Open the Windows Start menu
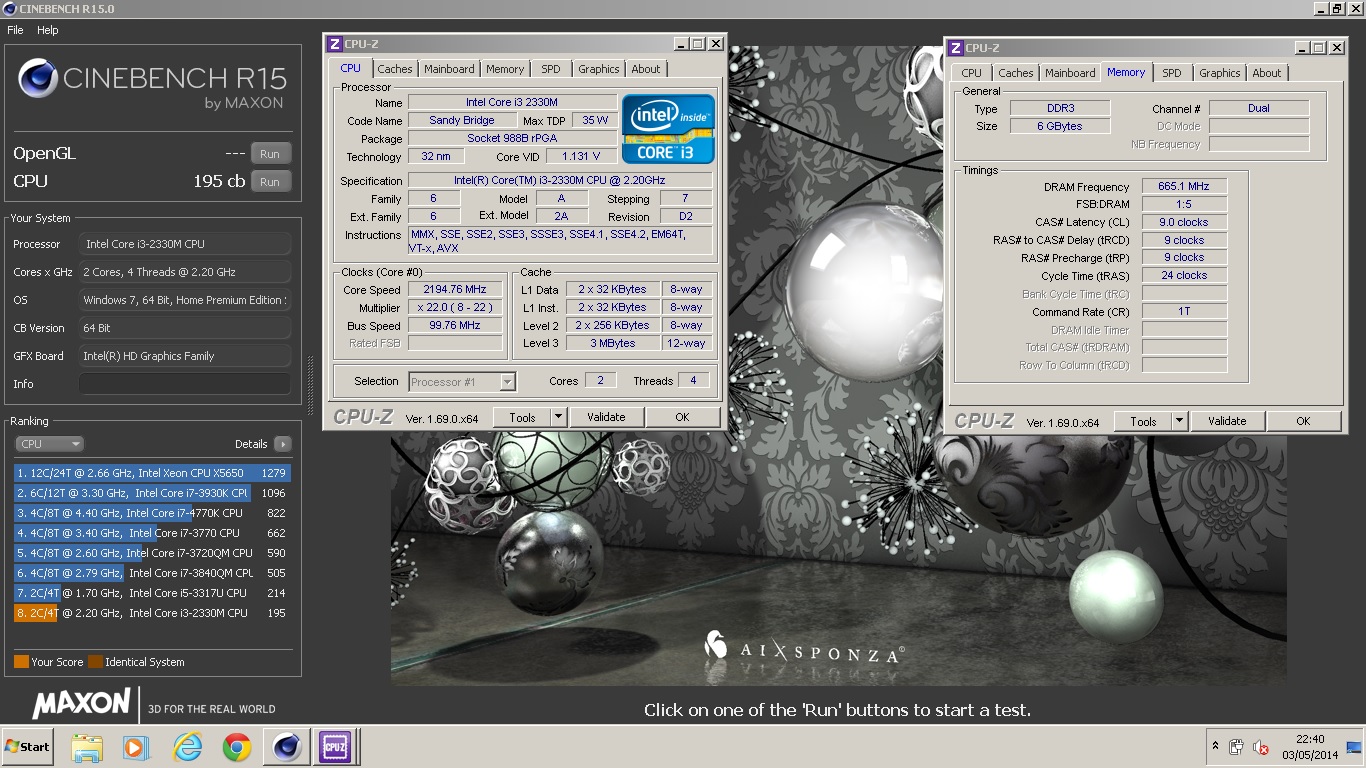The width and height of the screenshot is (1366, 768). point(27,747)
